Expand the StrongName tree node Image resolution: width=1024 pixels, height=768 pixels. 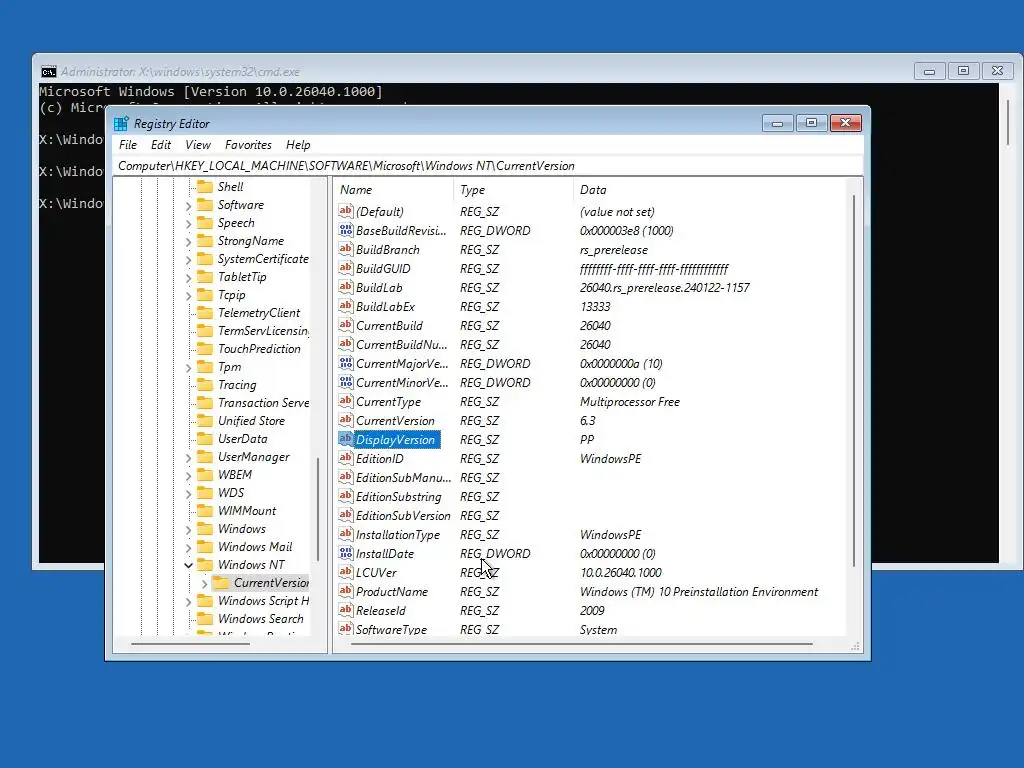188,242
